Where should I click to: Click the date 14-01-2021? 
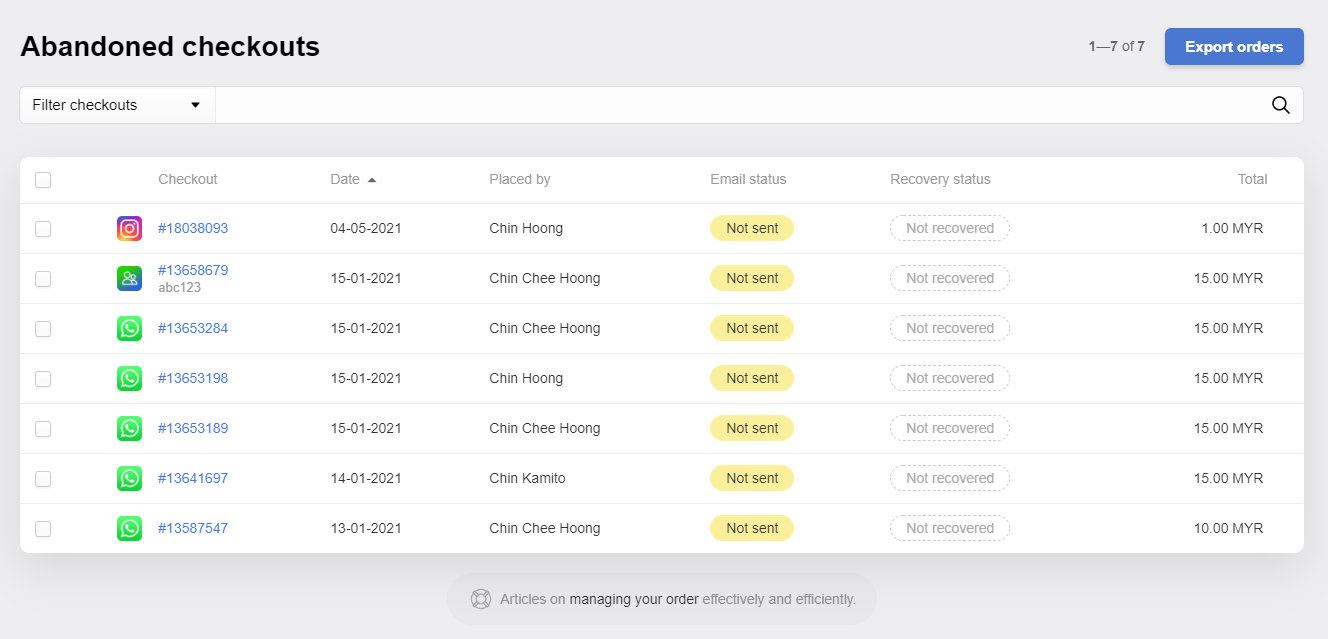pos(366,478)
